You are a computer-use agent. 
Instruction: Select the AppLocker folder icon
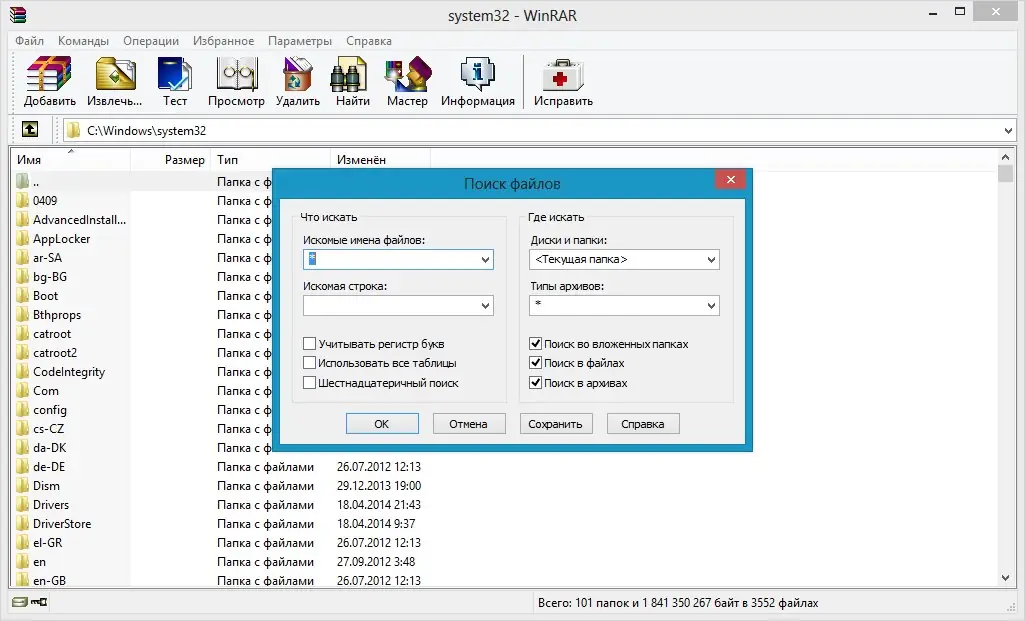coord(23,238)
